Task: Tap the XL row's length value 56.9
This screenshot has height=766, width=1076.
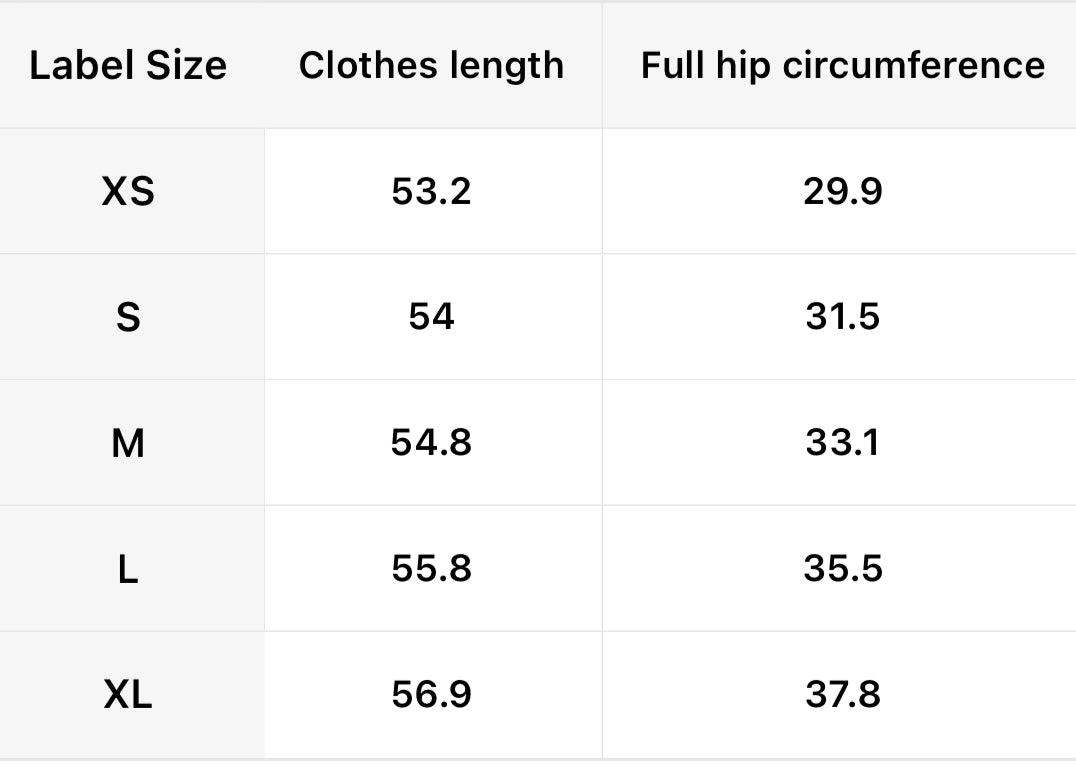Action: point(431,694)
